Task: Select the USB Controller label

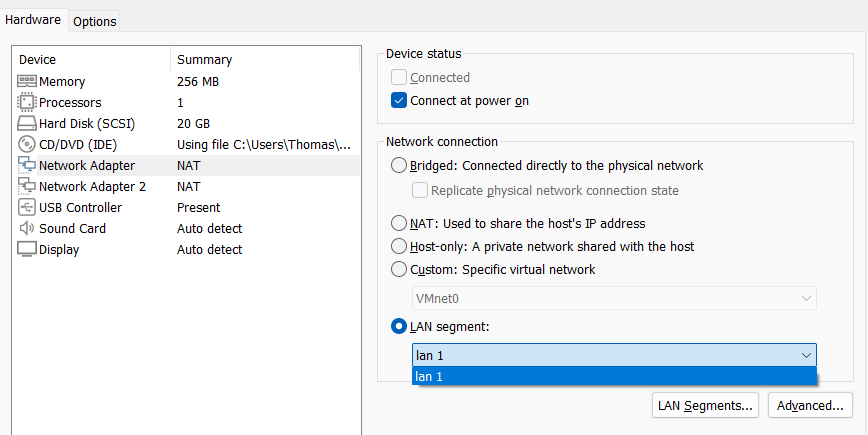Action: (80, 208)
